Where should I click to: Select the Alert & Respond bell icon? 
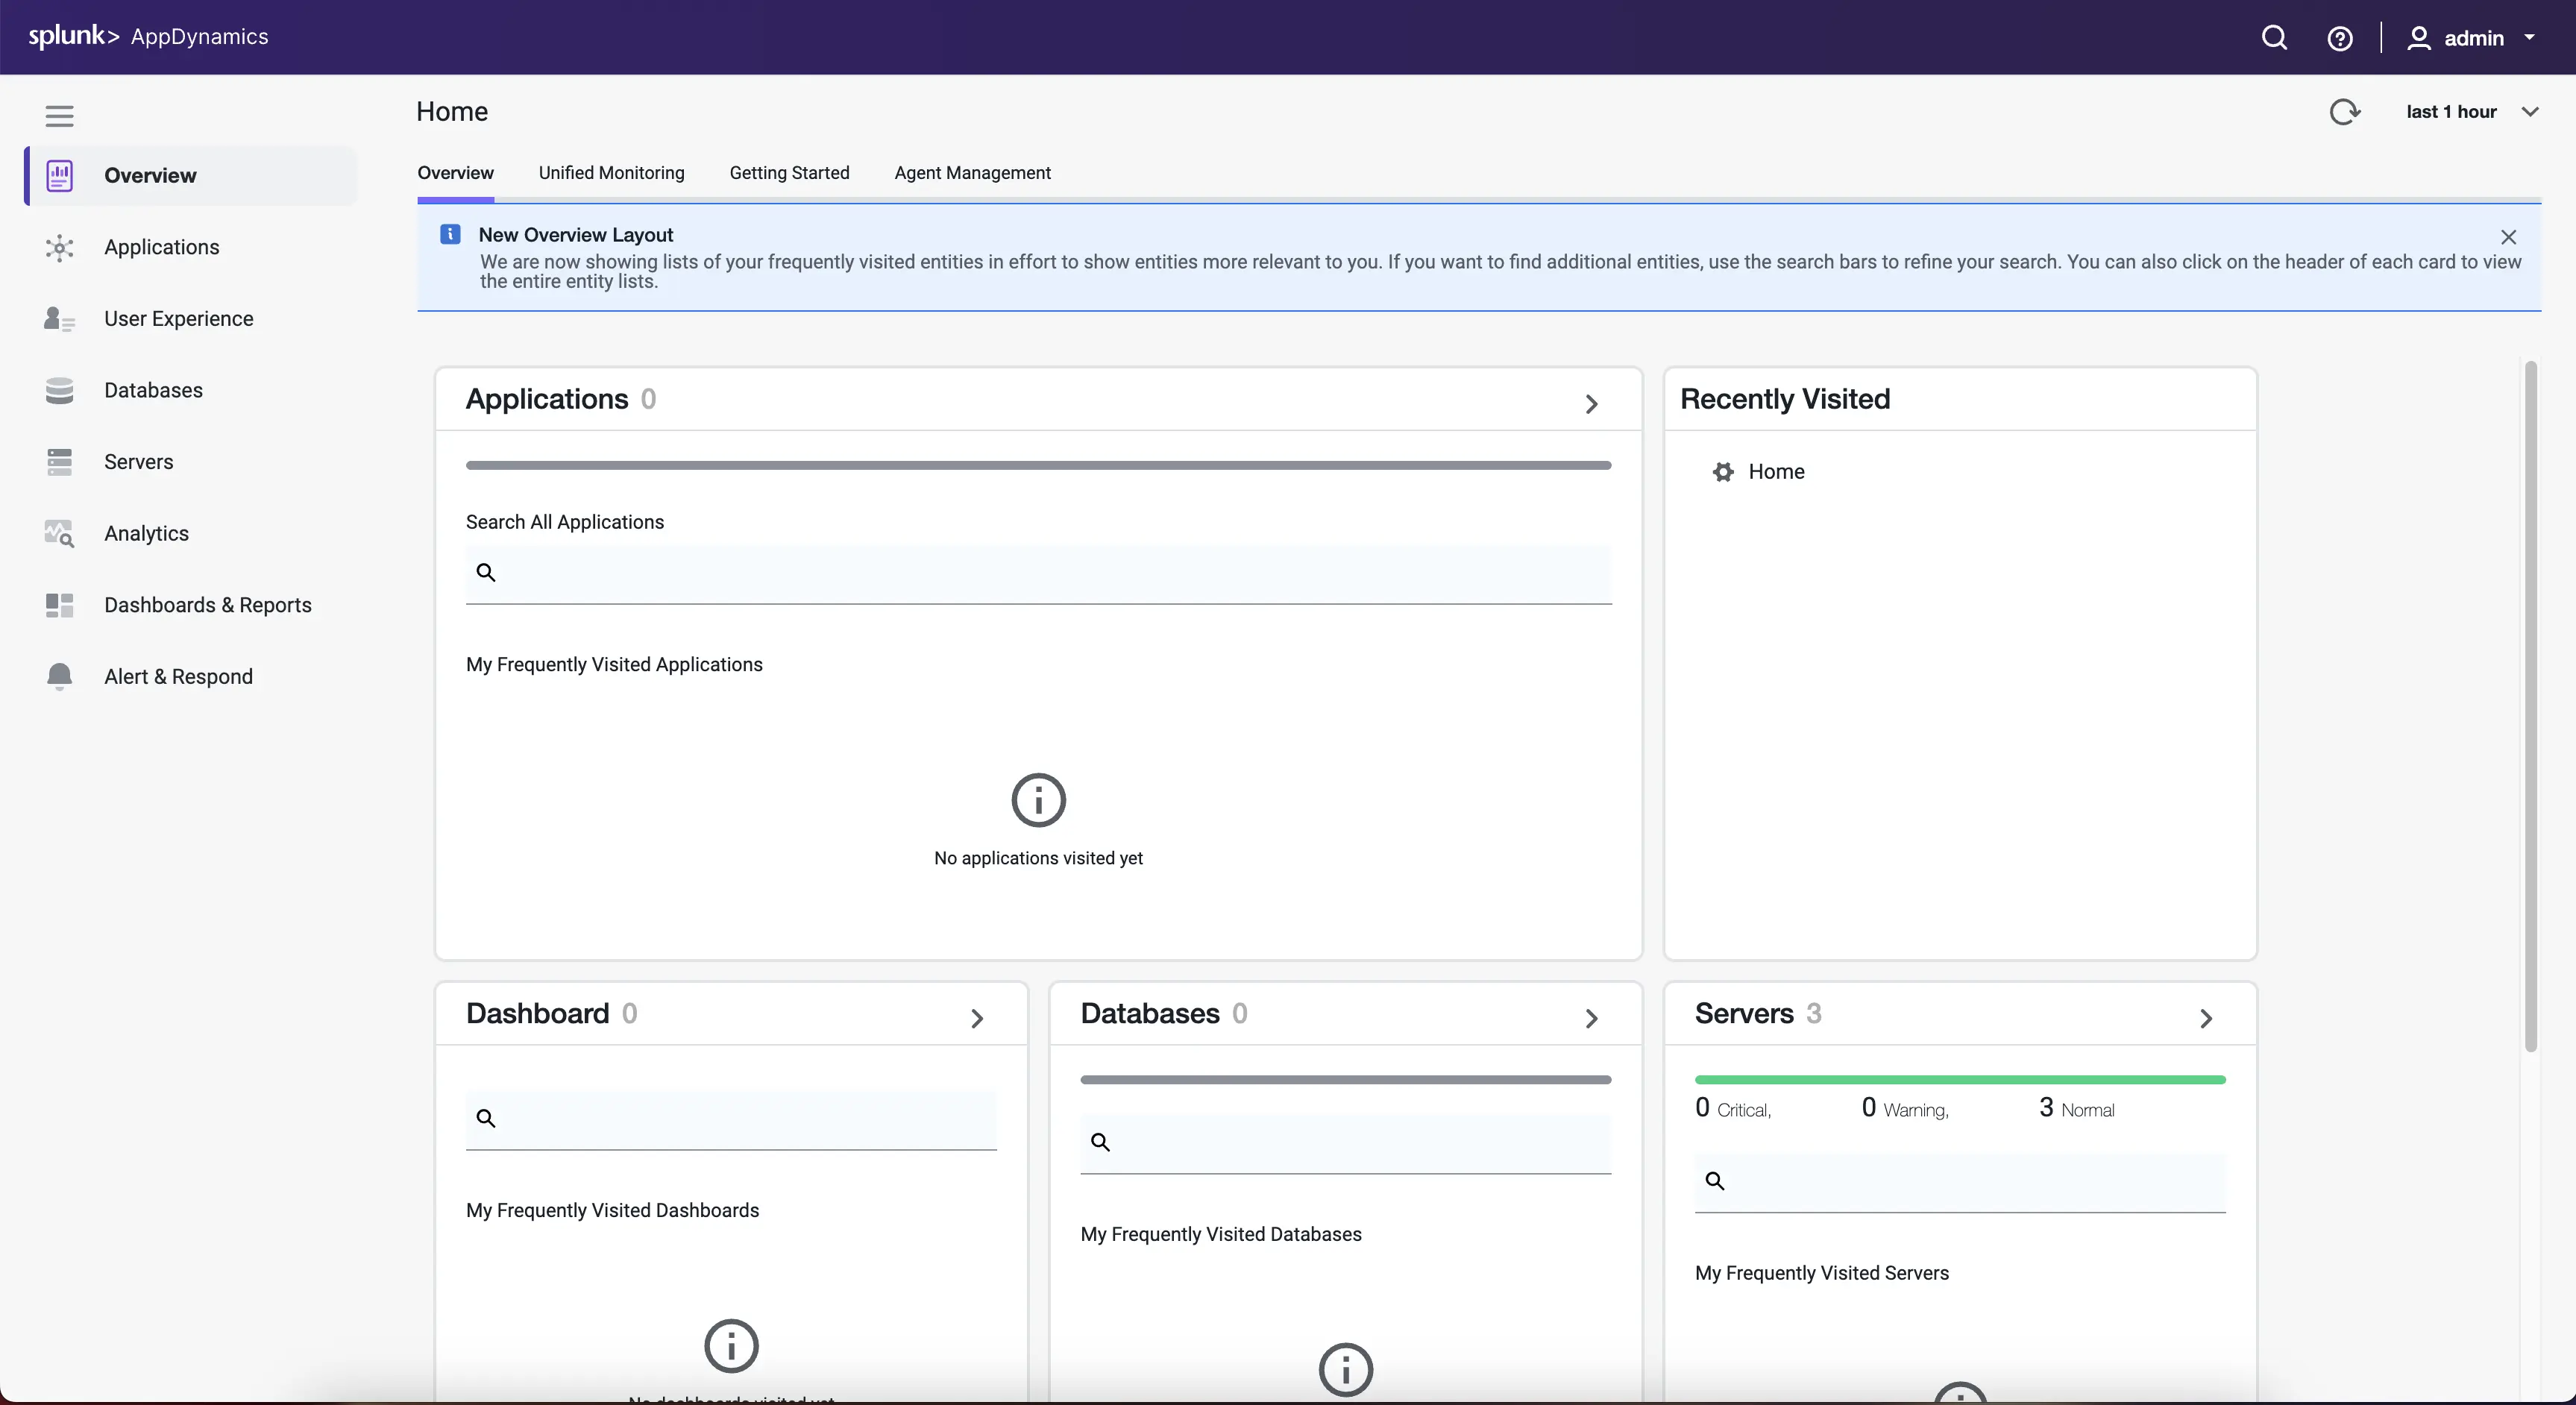60,676
